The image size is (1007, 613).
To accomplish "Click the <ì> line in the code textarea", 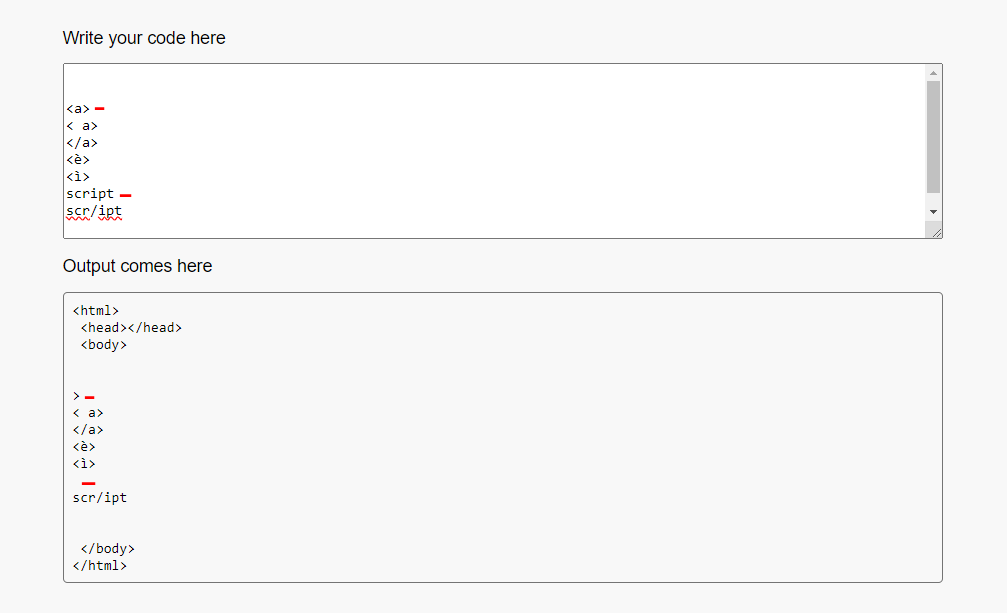I will coord(78,177).
